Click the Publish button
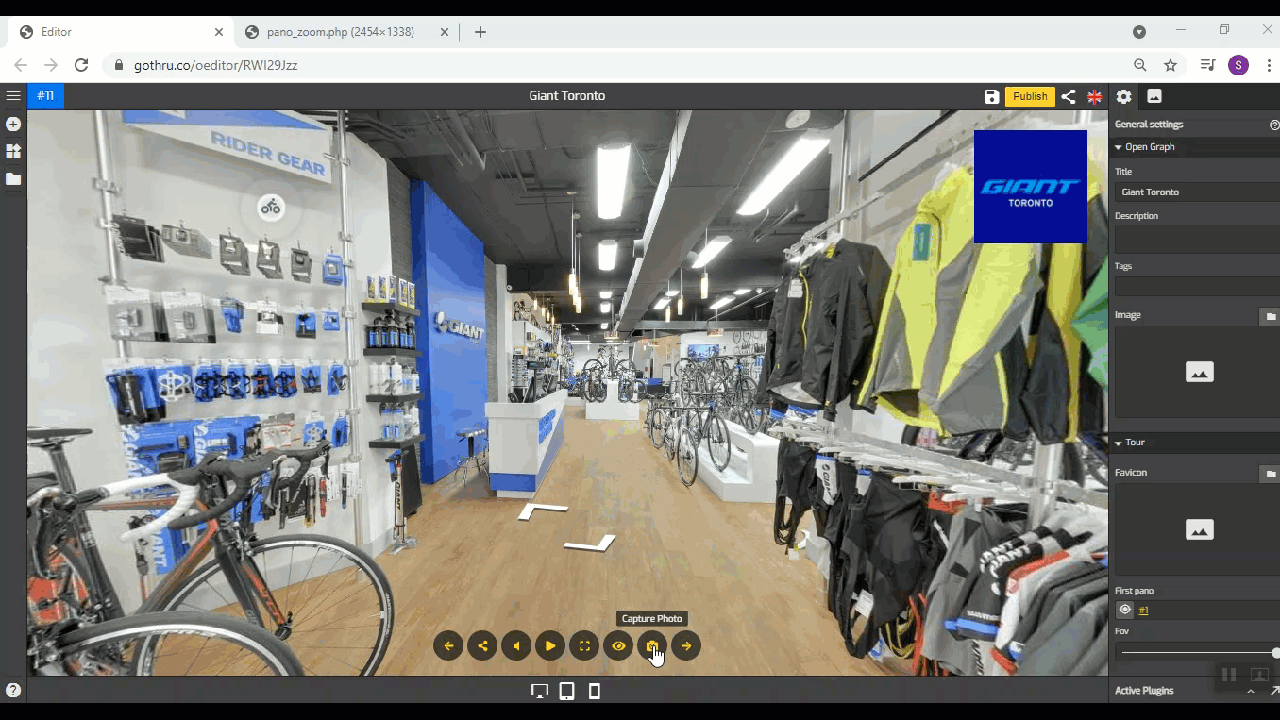 point(1030,97)
